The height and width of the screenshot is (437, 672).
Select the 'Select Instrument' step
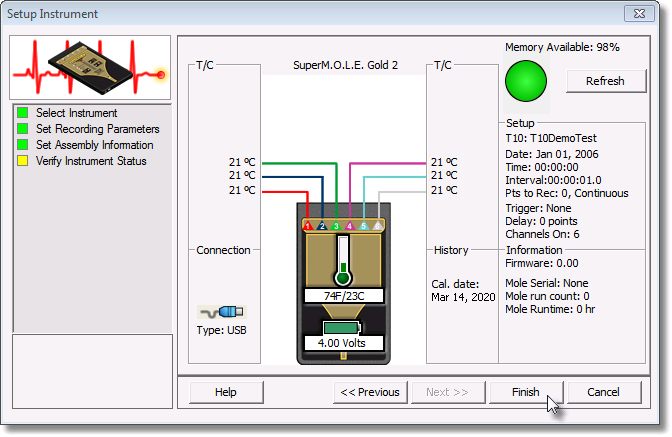[x=76, y=113]
